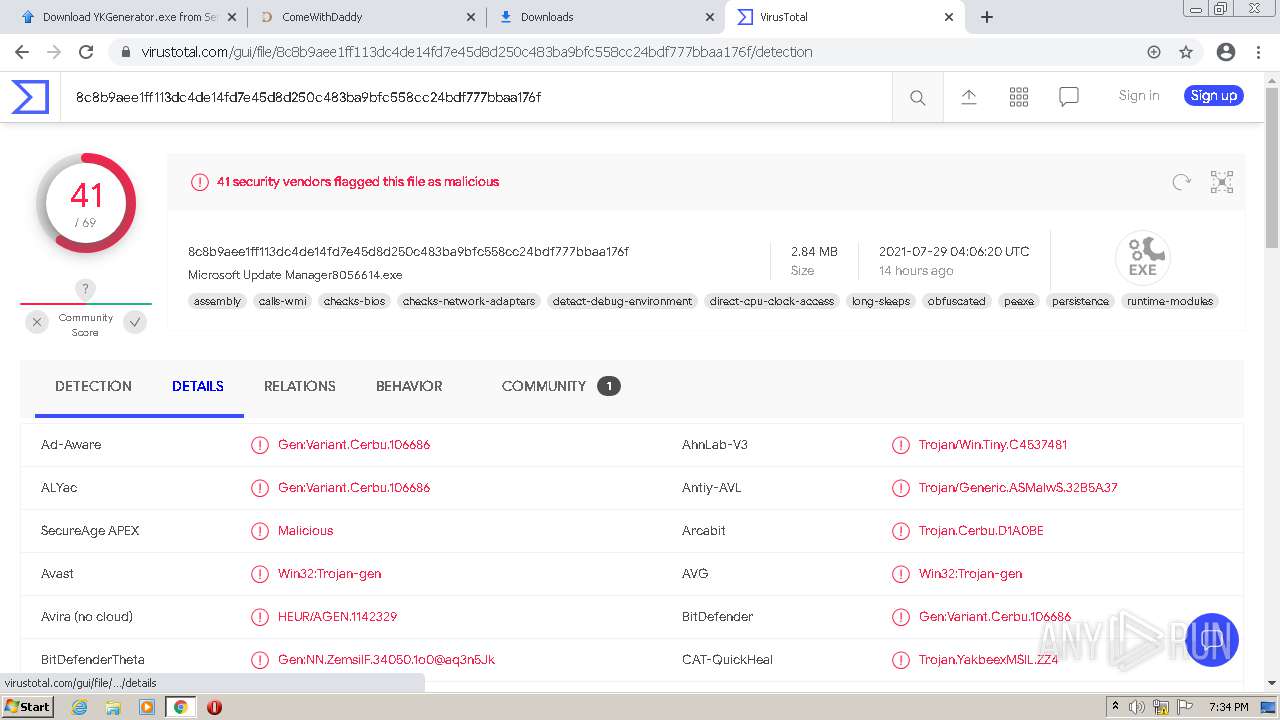Open the comments speech bubble icon

click(x=1069, y=97)
